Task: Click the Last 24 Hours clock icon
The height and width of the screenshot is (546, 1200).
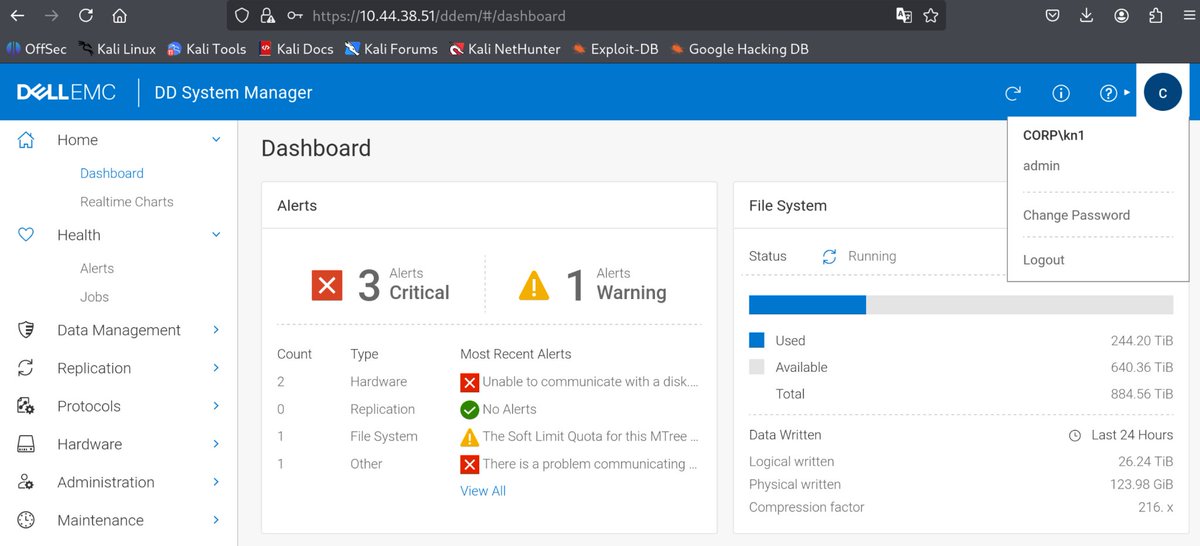Action: [1075, 436]
